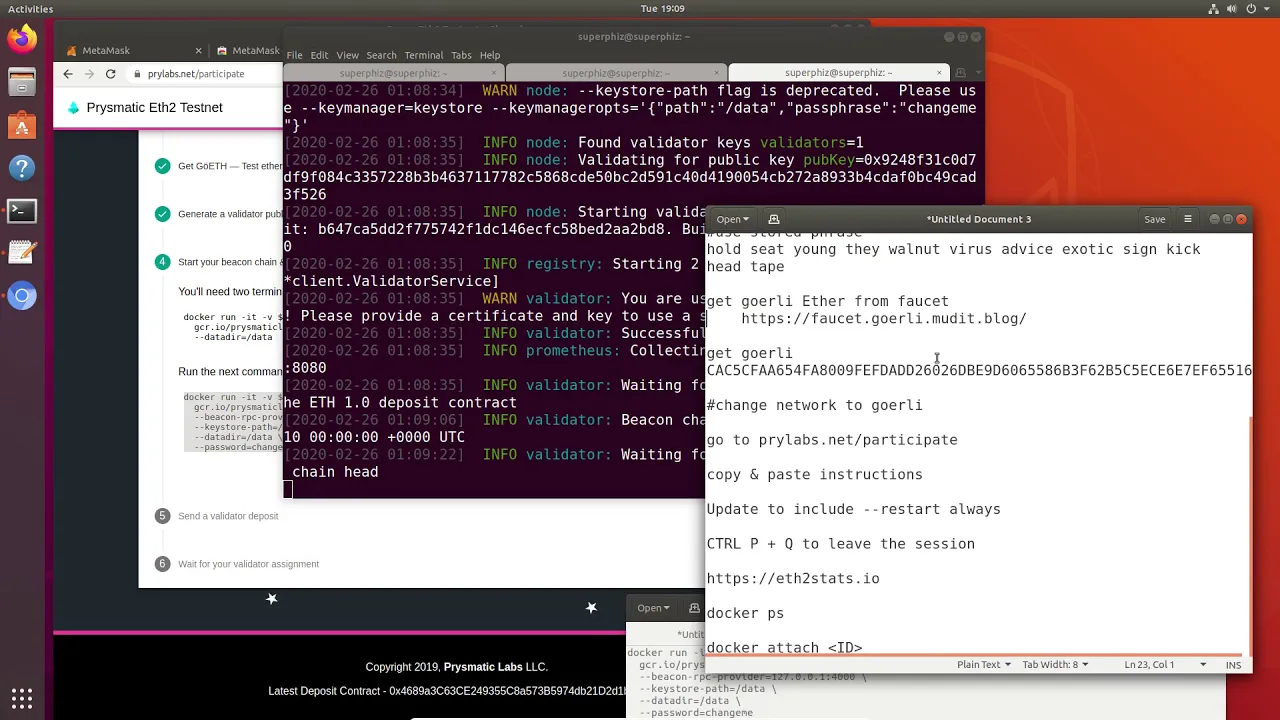Open dropdown in the background editor window
Viewport: 1280px width, 720px height.
[651, 608]
